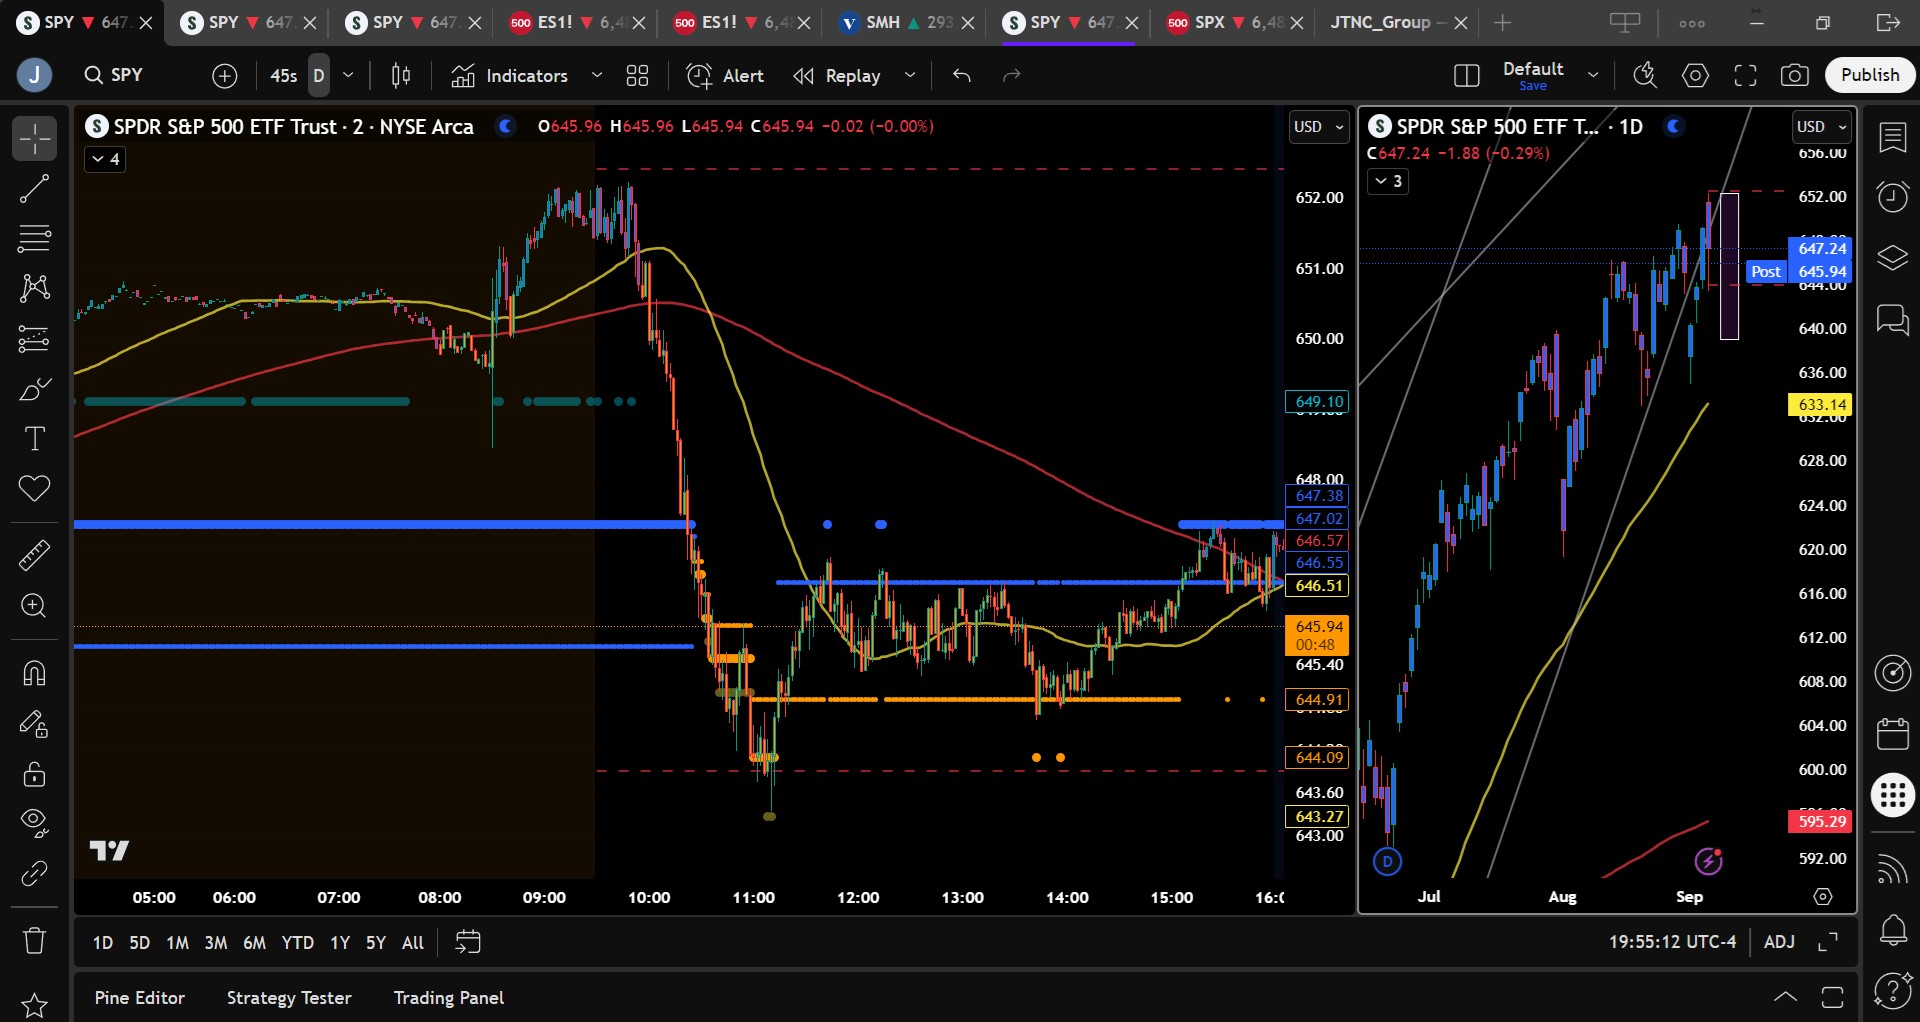Expand the chevron next to Replay

(910, 75)
